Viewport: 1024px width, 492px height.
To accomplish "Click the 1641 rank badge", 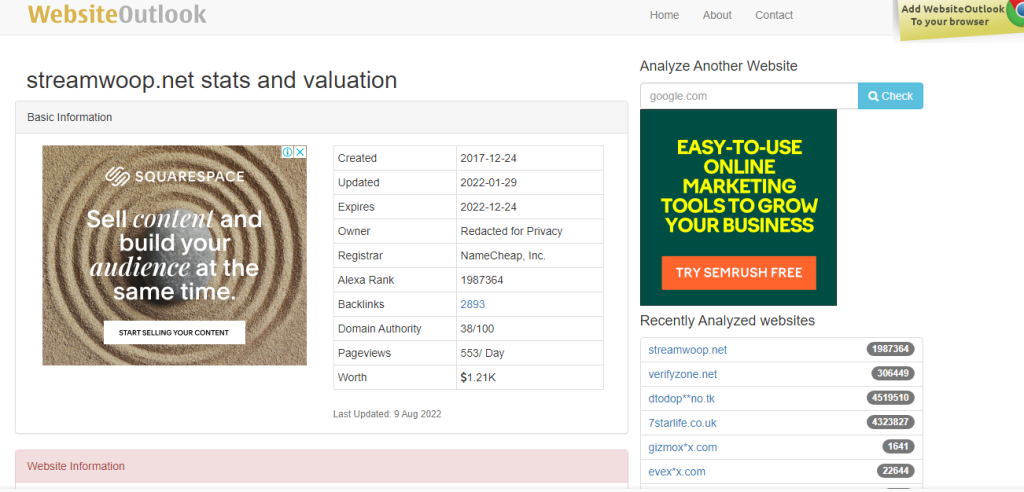I will pyautogui.click(x=898, y=447).
